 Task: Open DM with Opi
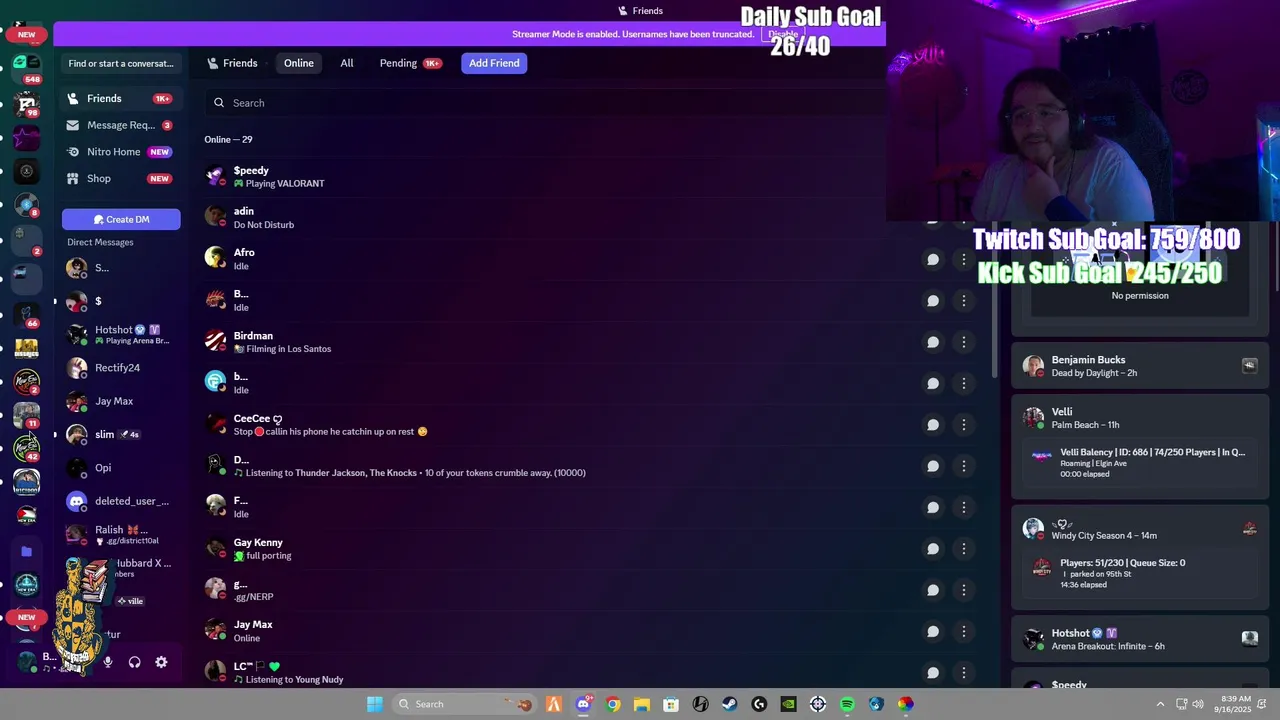[121, 468]
